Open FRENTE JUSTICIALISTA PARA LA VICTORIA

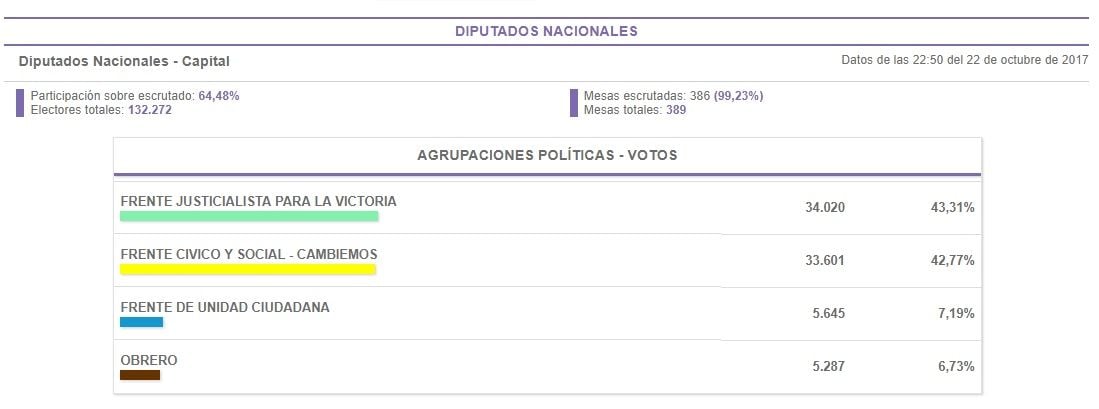point(258,201)
